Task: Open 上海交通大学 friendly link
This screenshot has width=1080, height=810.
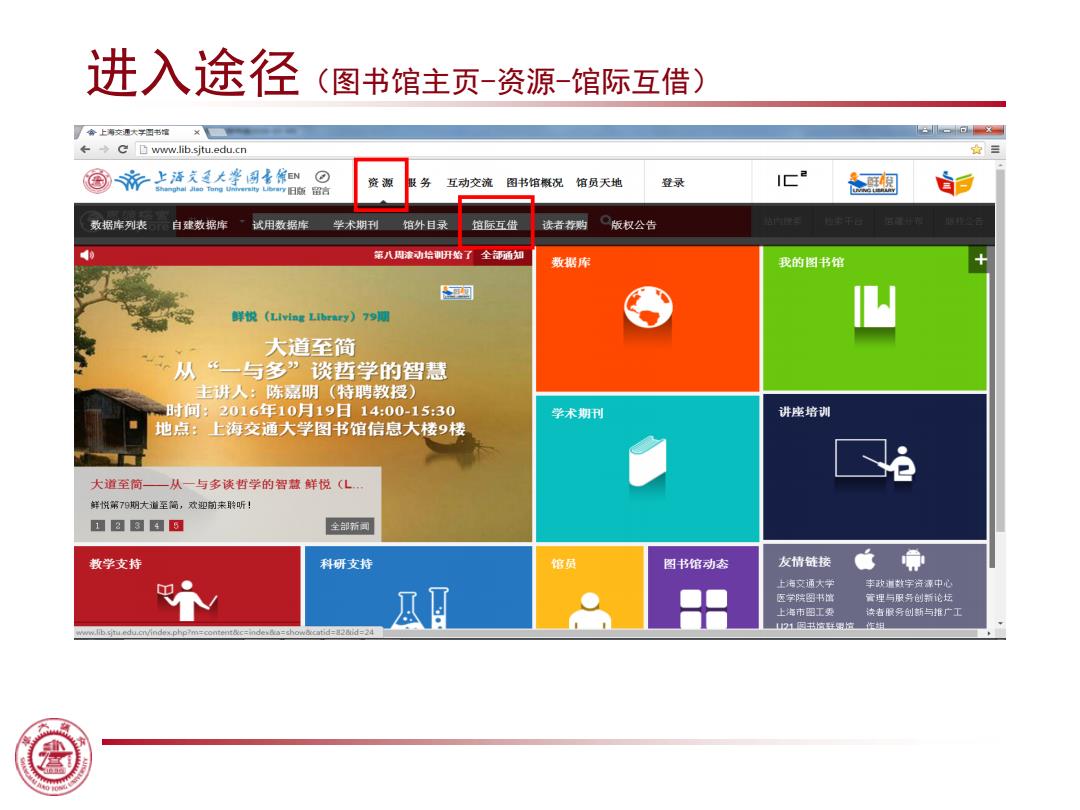Action: click(x=805, y=583)
